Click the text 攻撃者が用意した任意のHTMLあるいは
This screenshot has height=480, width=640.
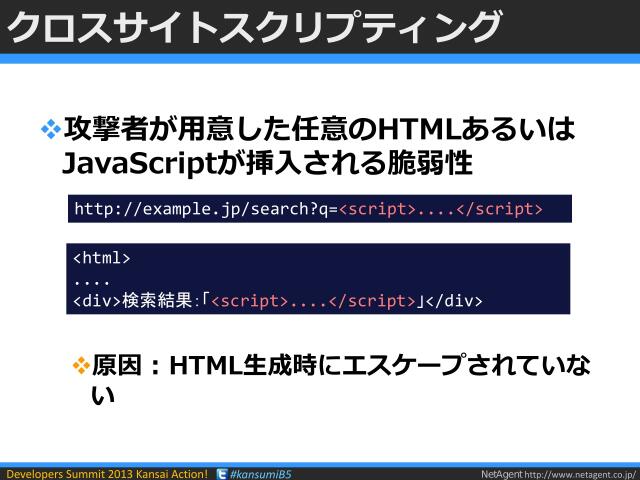320,129
